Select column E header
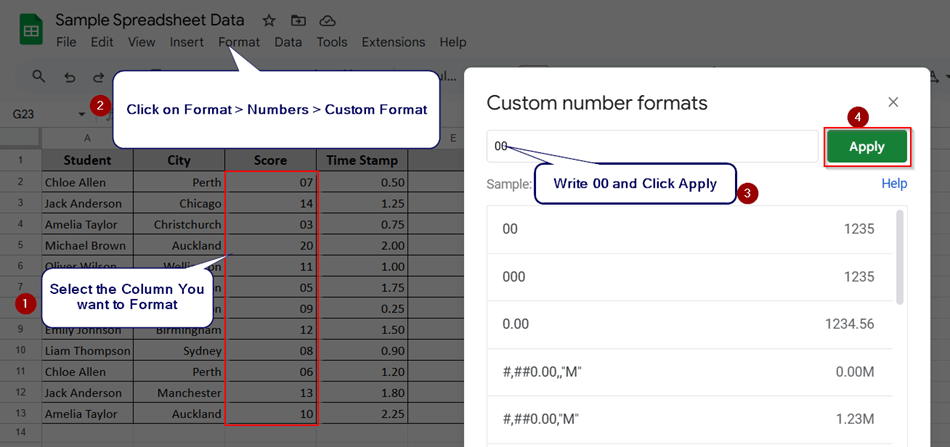 pos(453,138)
